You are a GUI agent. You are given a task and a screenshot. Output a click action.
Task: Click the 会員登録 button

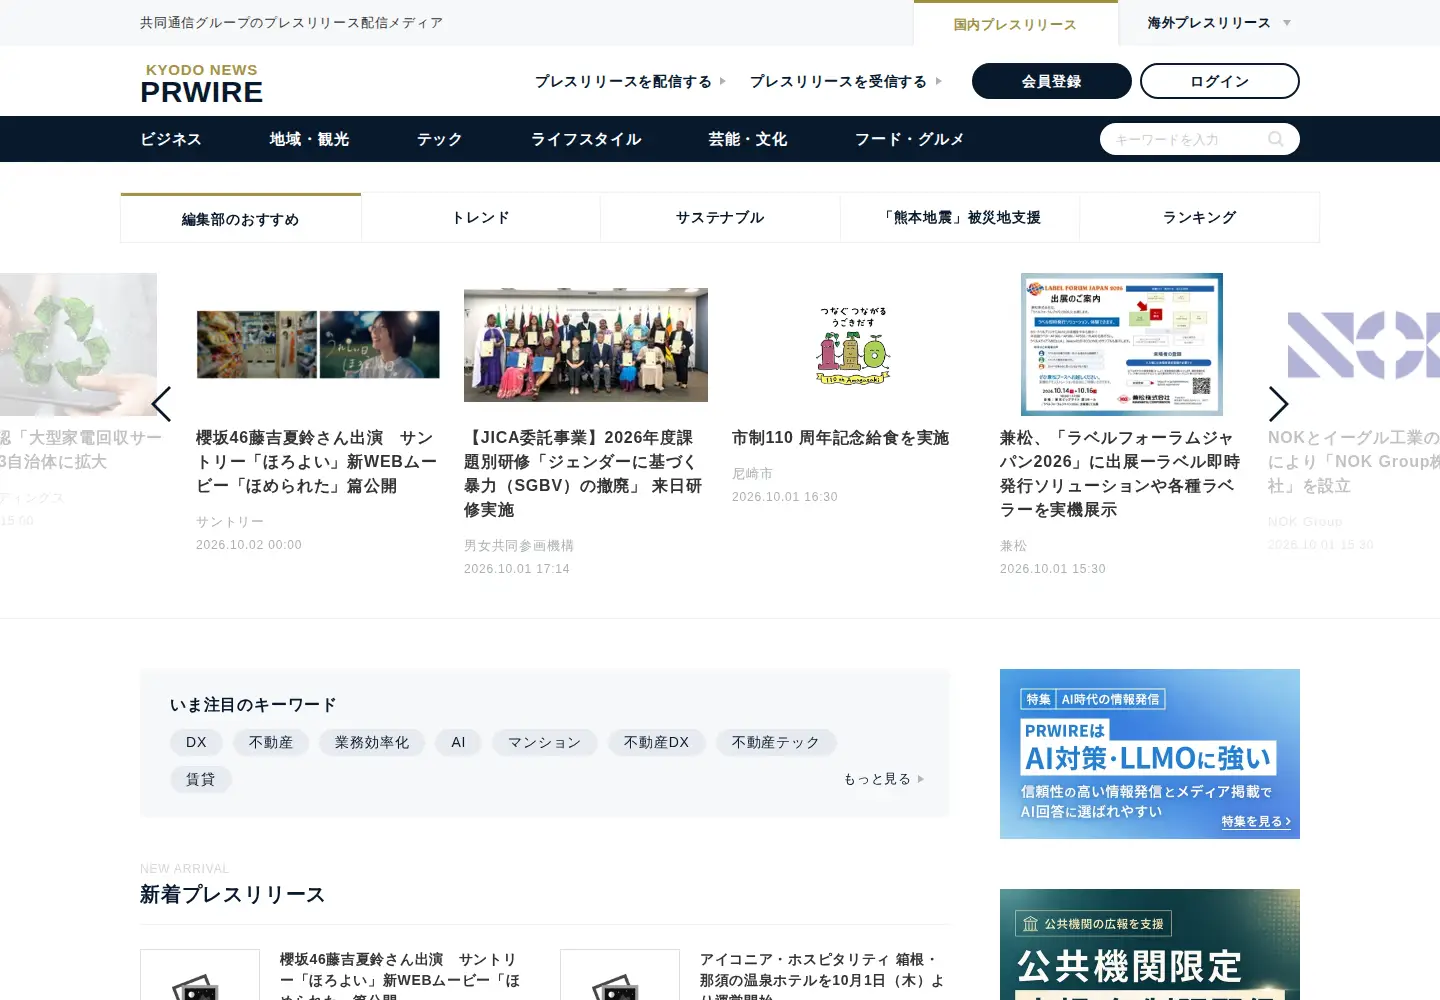(1052, 81)
